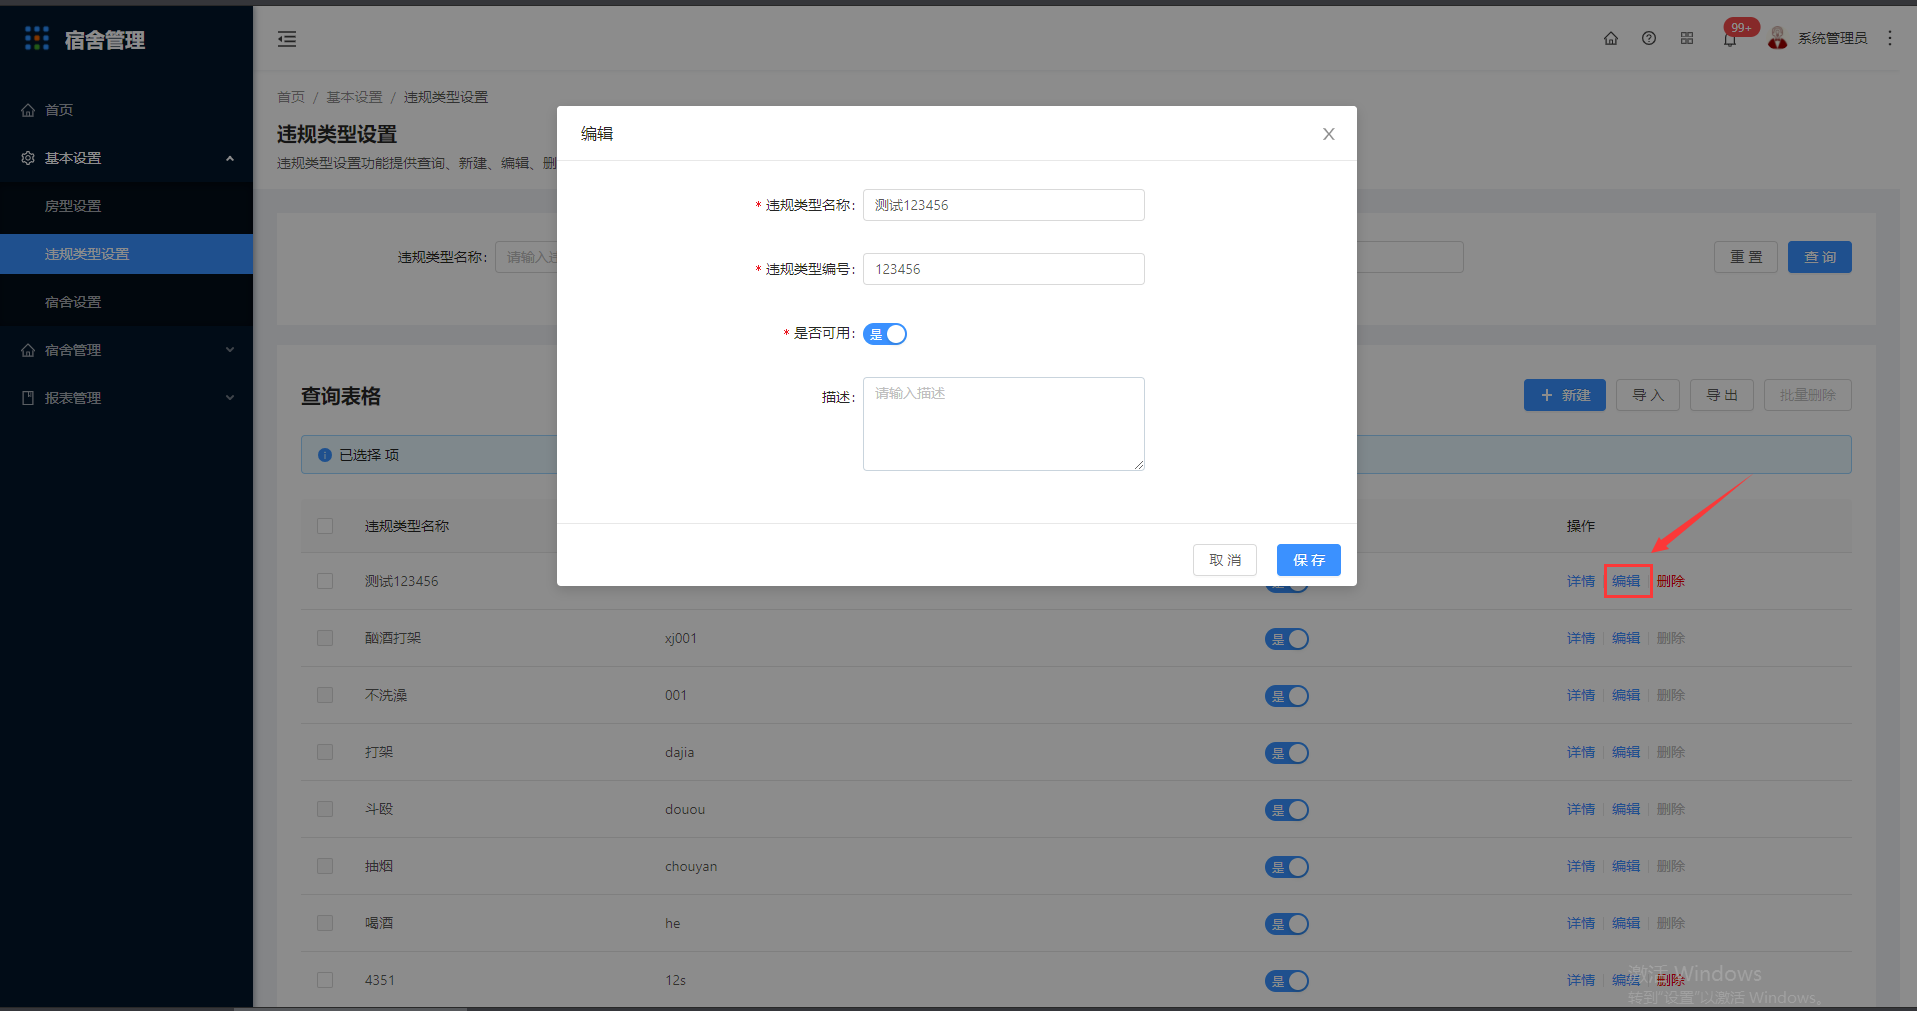Click 详情 link for 抽烟 row
Screen dimensions: 1917x1011
coord(1581,866)
